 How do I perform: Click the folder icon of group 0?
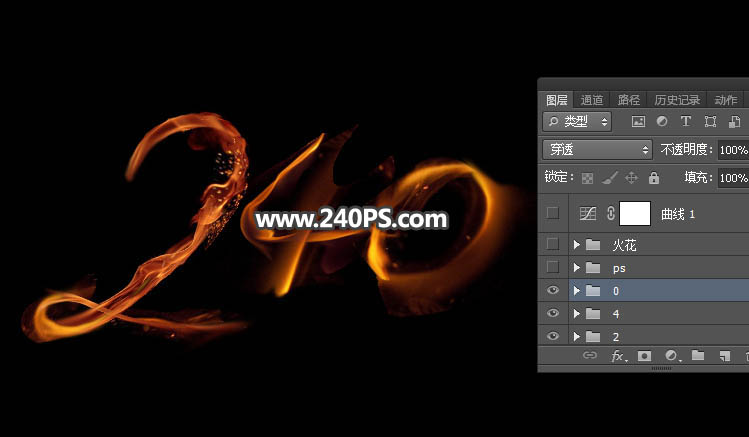click(593, 290)
